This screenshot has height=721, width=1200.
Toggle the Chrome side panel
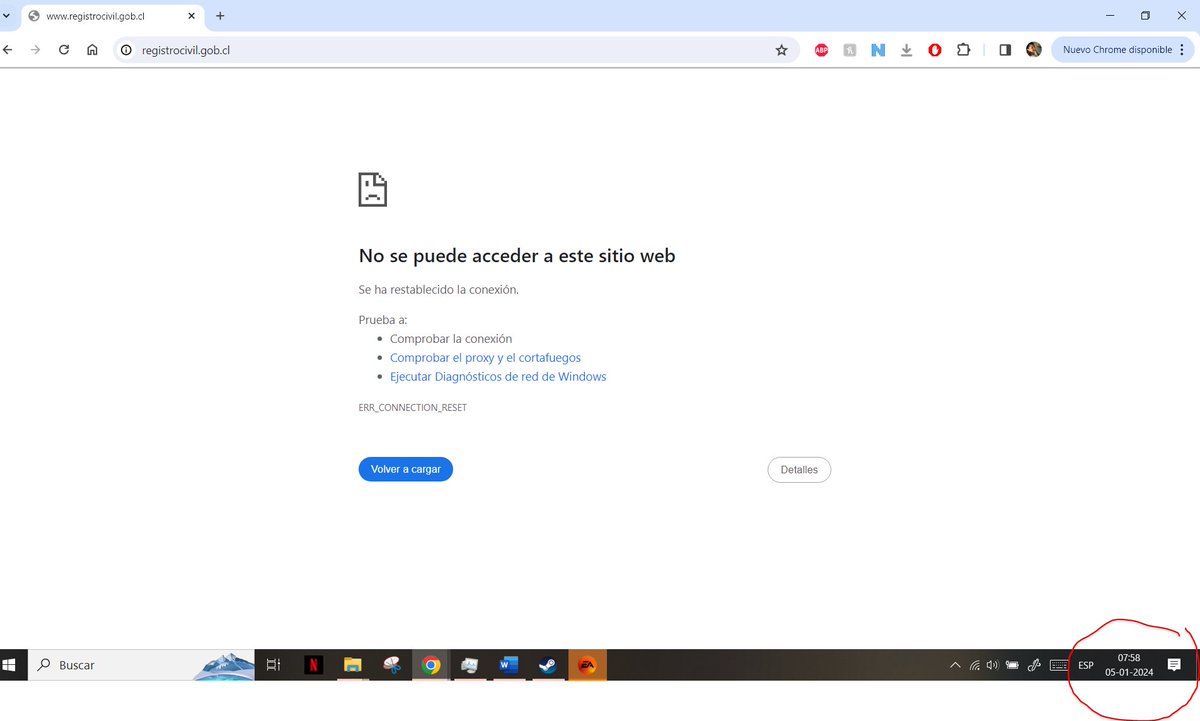(x=1005, y=49)
